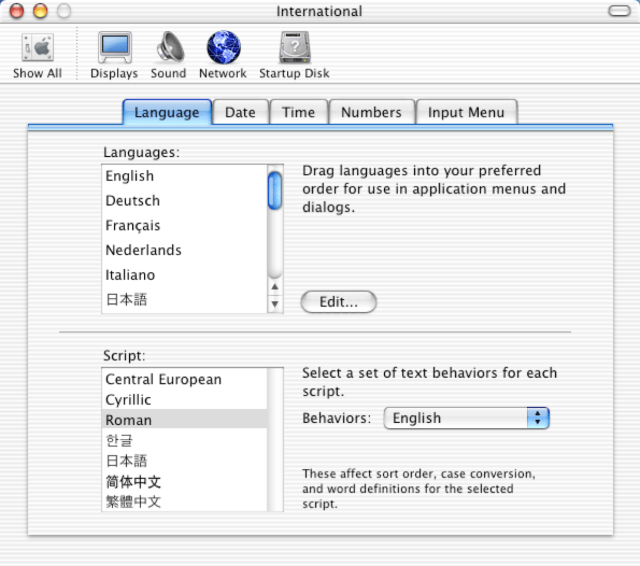The image size is (640, 566).
Task: Select 繁體中文 in the Script list
Action: coord(184,502)
